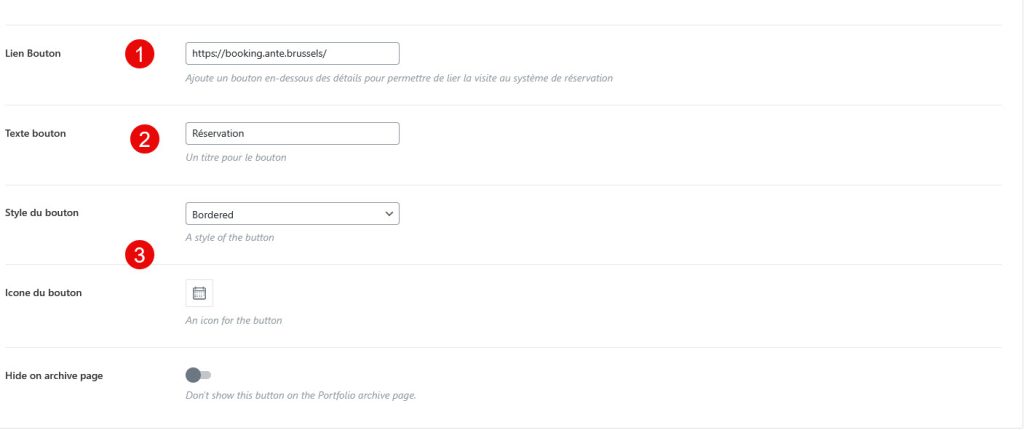Click the Lien Bouton label
1024x430 pixels.
(x=33, y=53)
